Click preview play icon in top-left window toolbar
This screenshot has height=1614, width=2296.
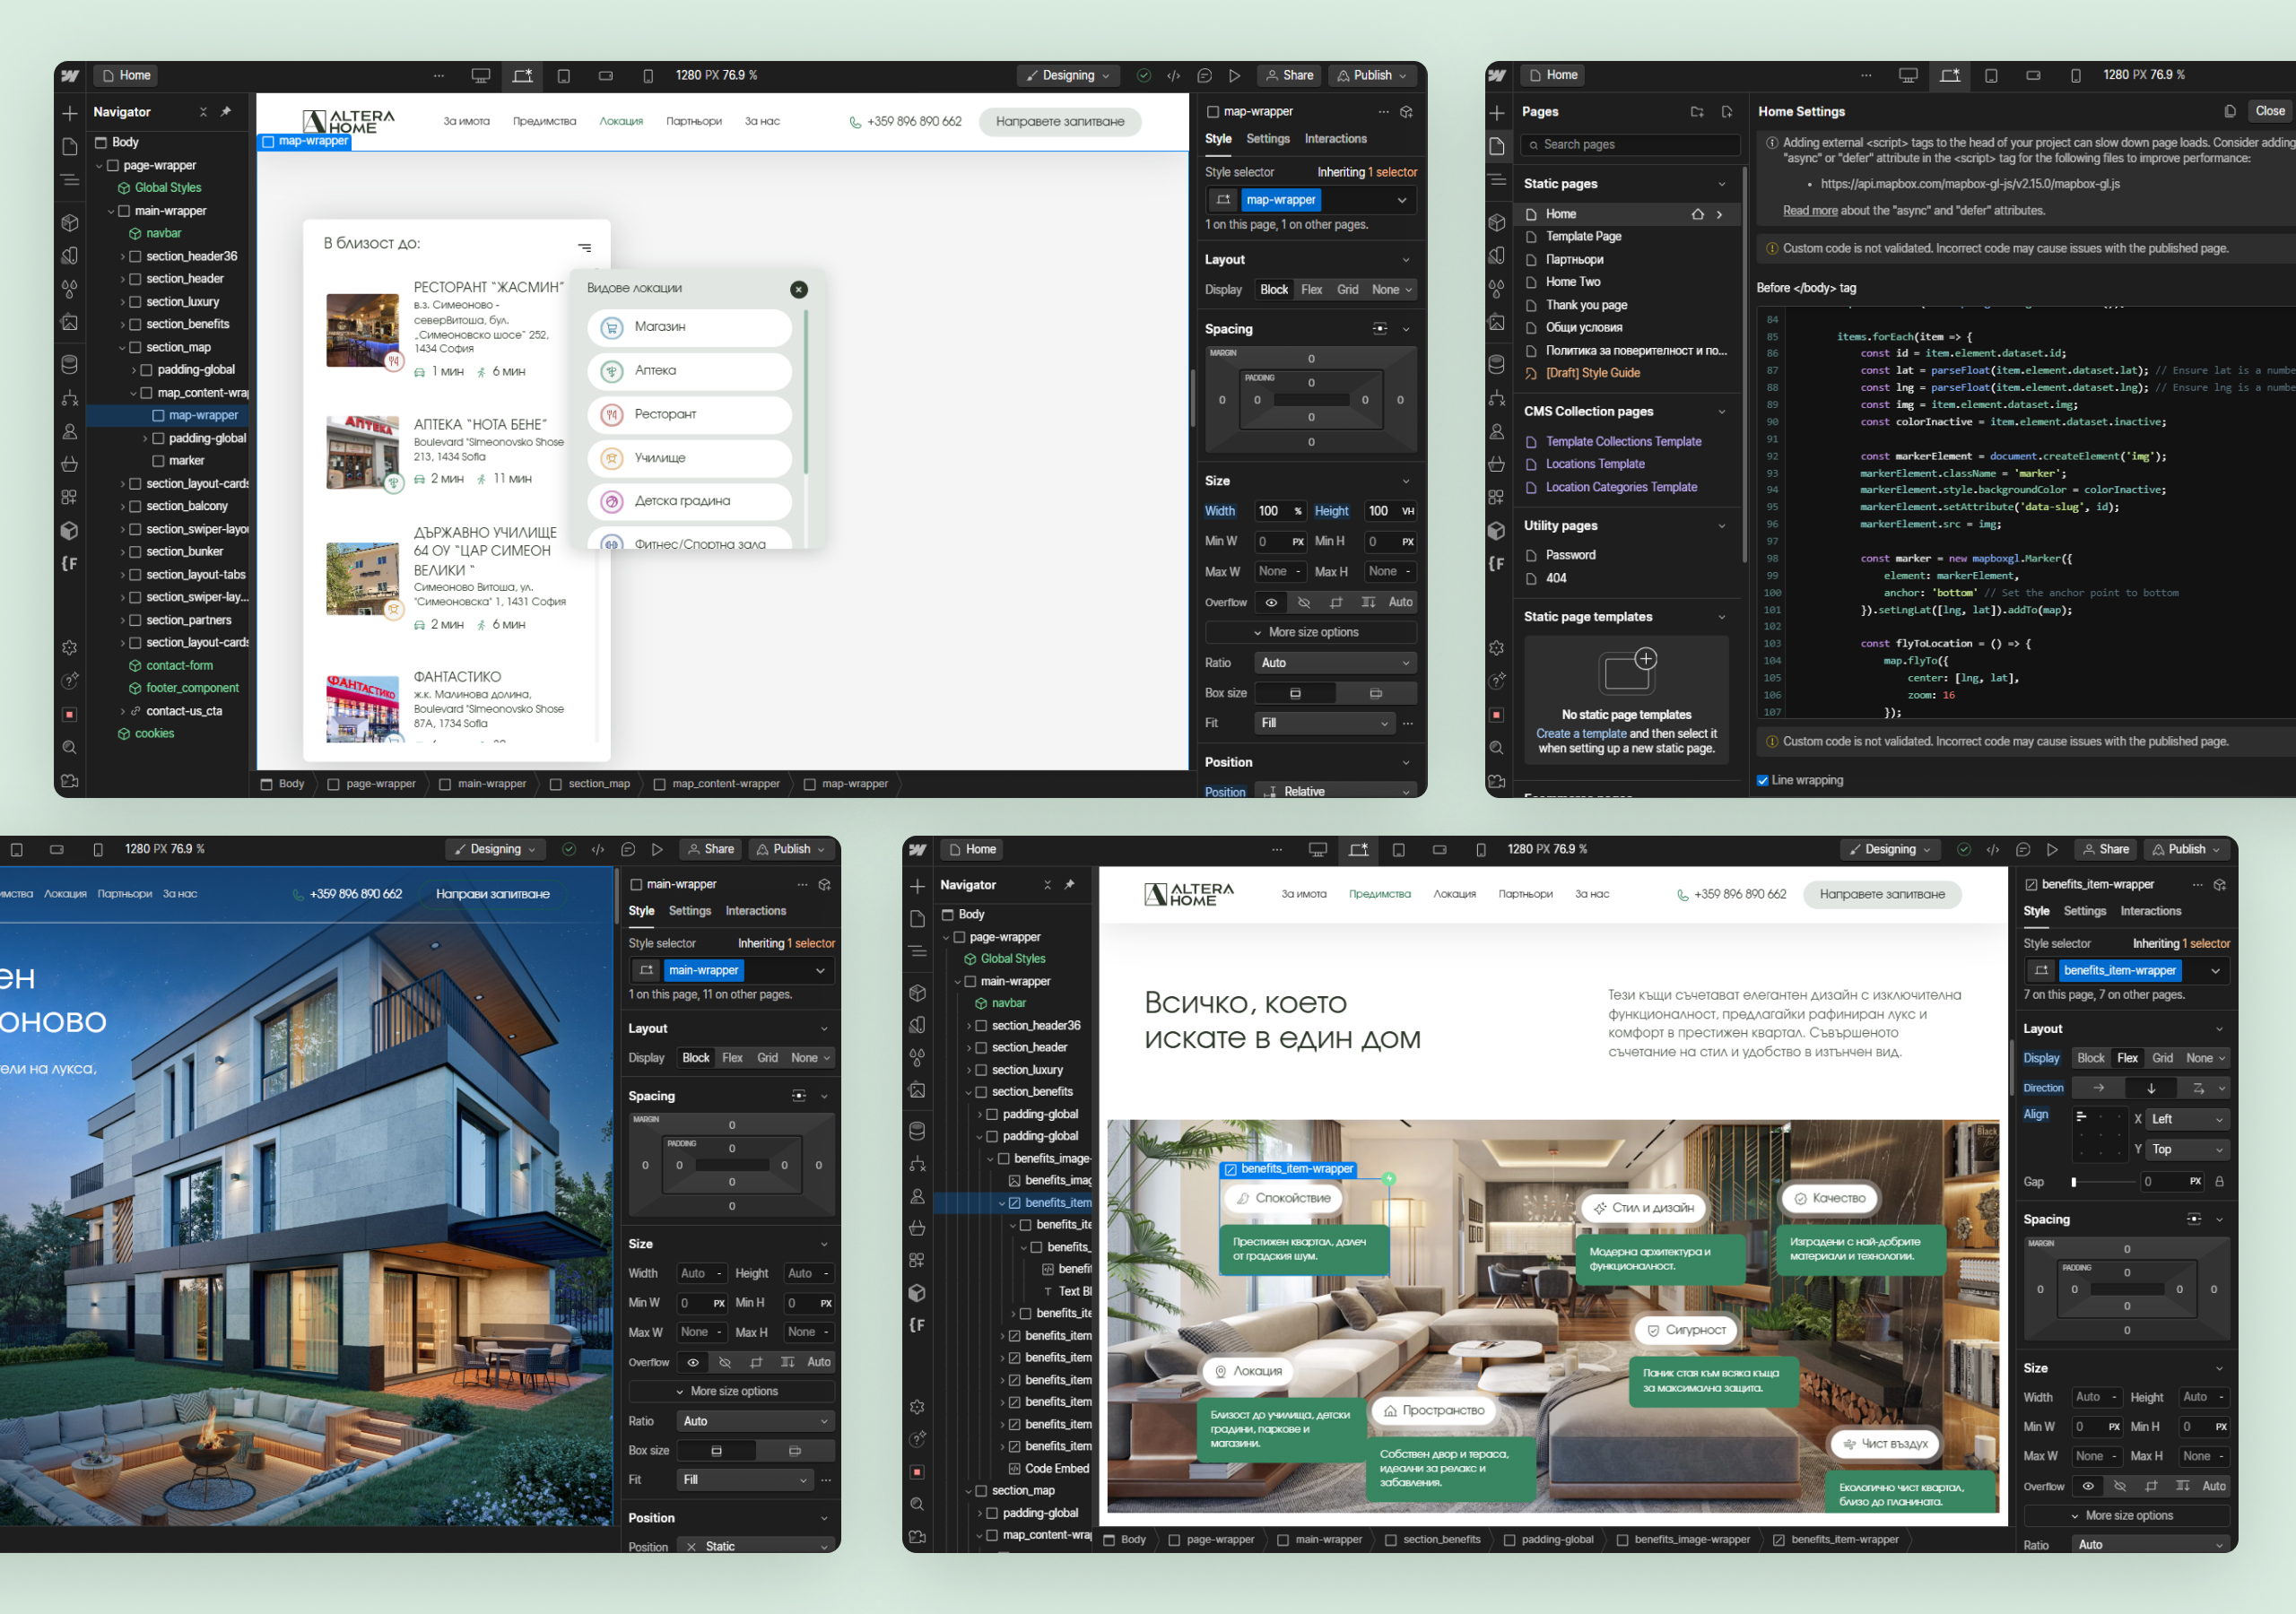(1235, 76)
